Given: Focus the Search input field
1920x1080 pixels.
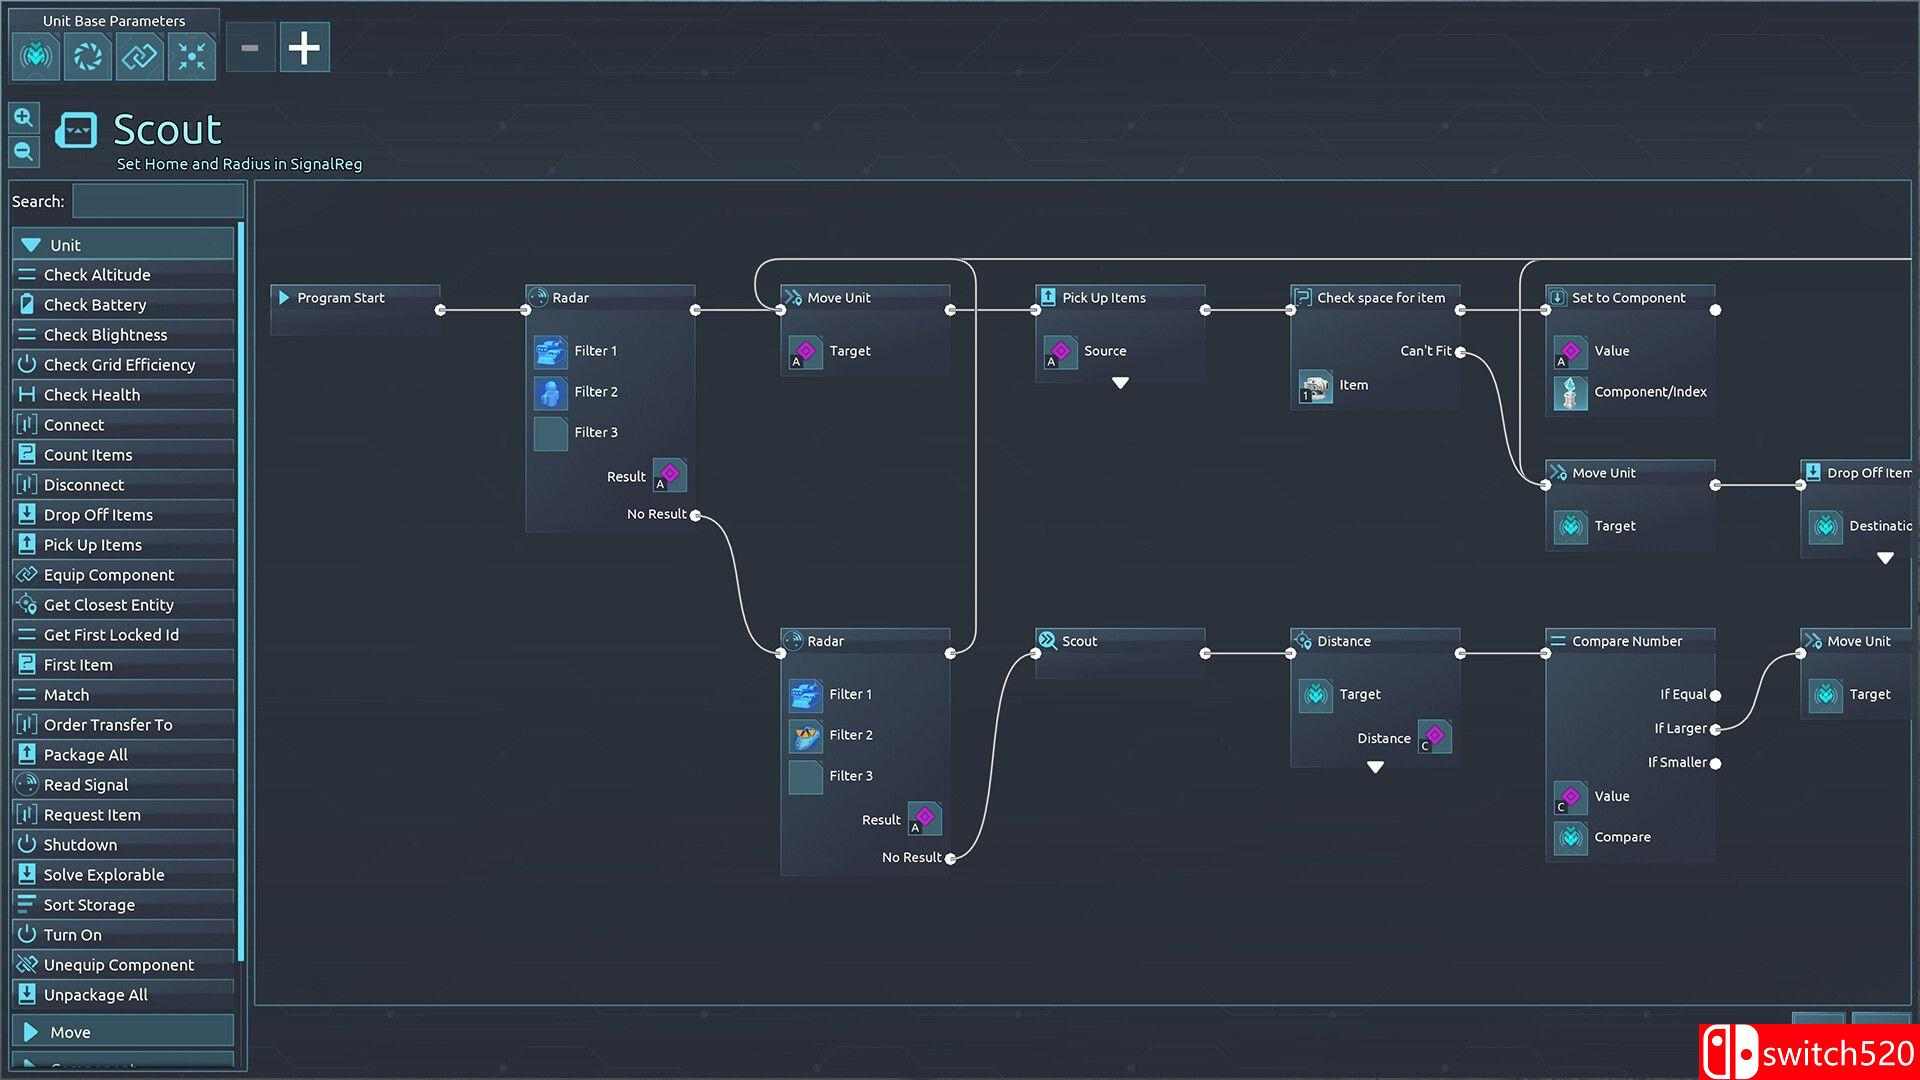Looking at the screenshot, I should [158, 201].
